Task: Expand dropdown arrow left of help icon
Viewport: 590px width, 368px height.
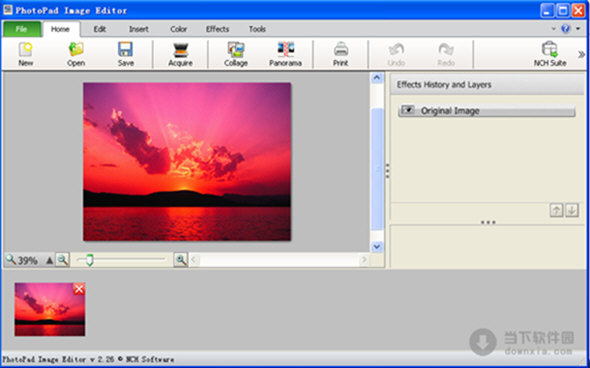Action: click(x=554, y=29)
